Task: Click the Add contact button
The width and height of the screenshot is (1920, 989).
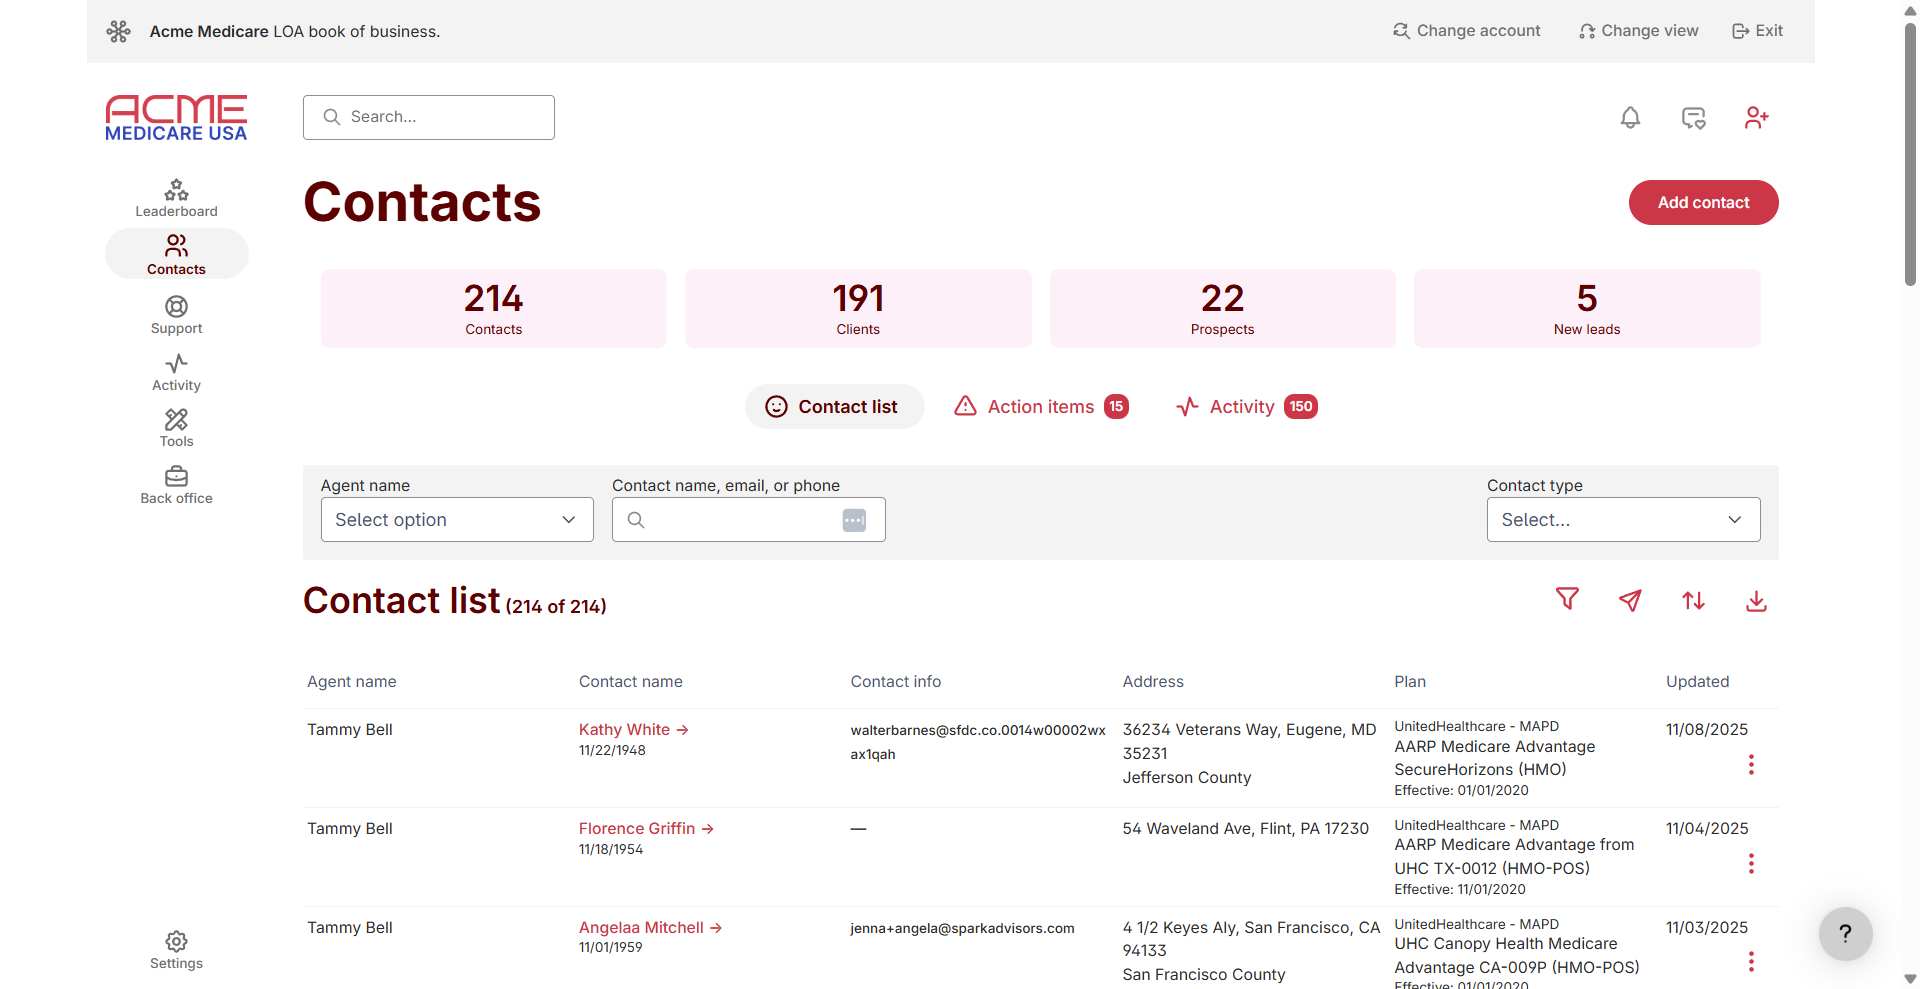Action: pyautogui.click(x=1703, y=202)
